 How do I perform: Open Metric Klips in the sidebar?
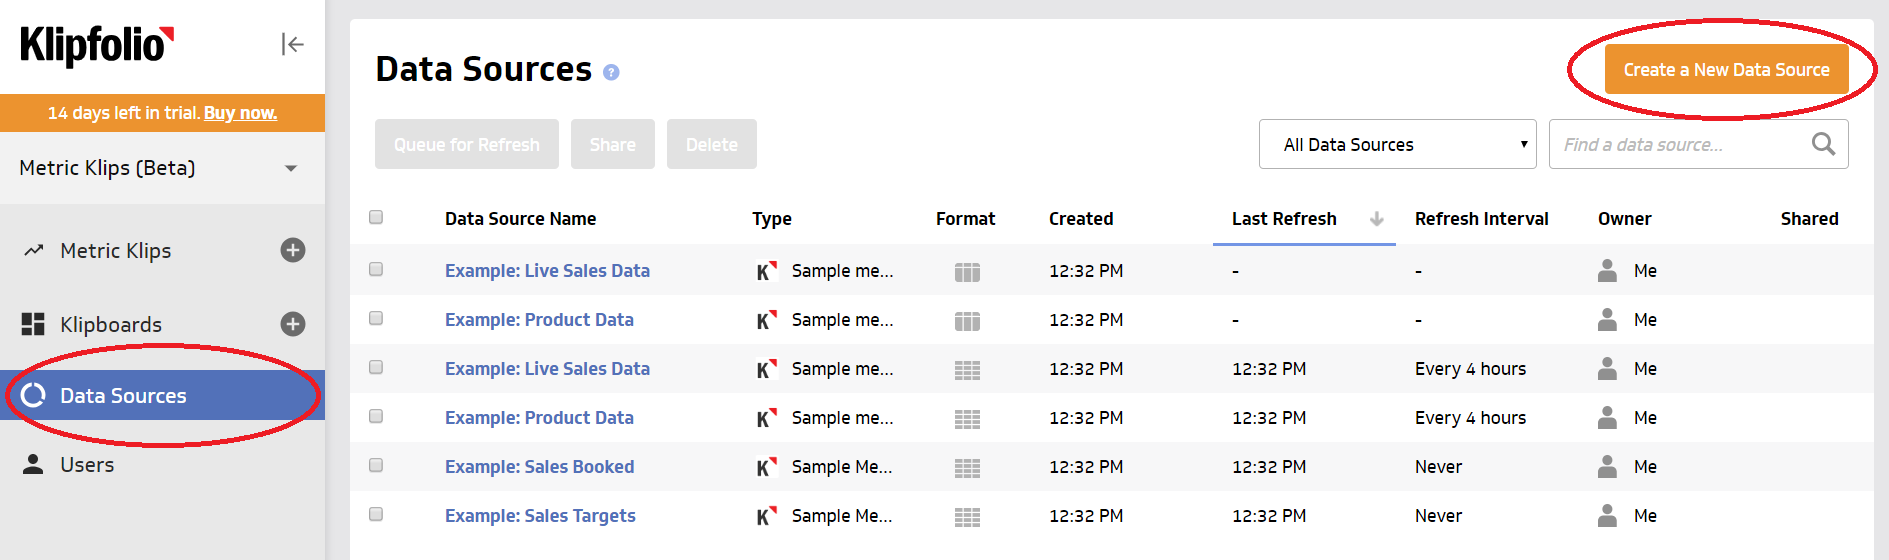(x=115, y=251)
